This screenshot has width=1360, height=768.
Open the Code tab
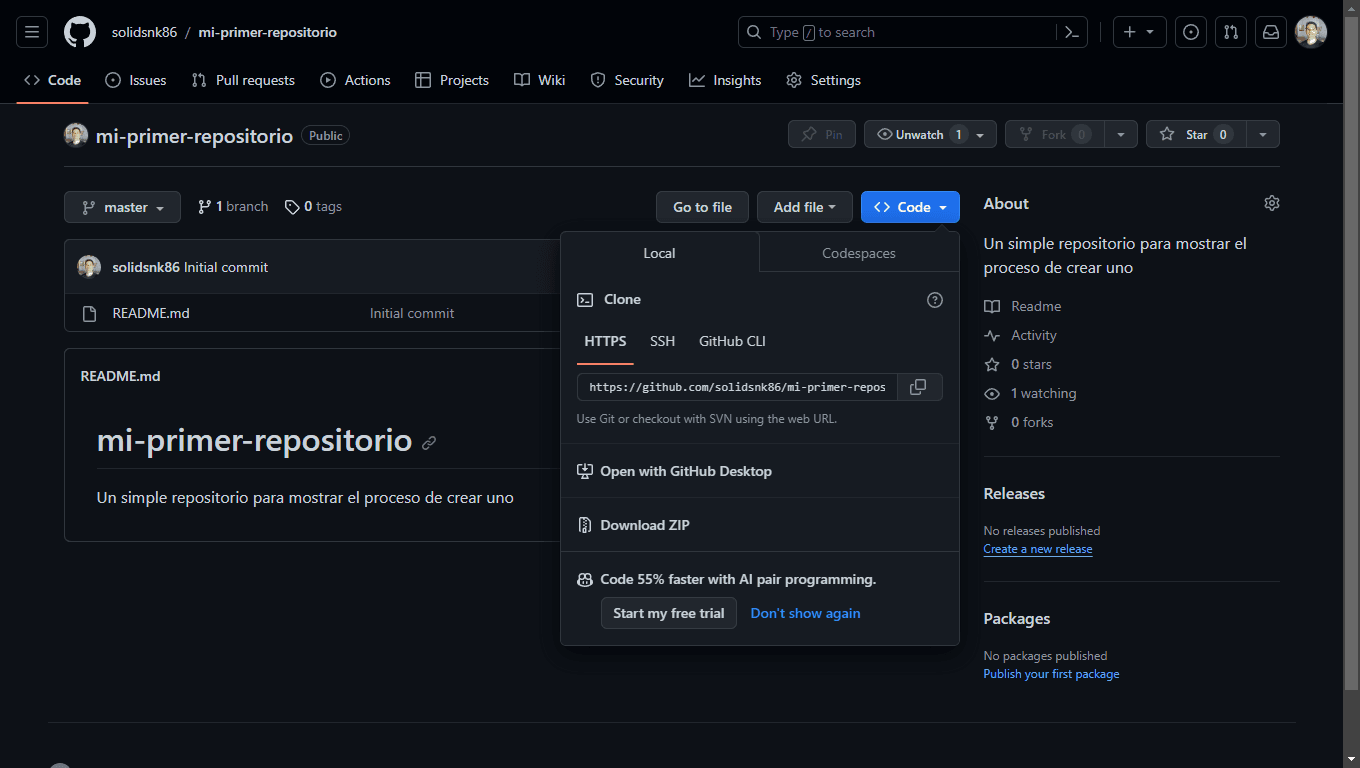click(52, 80)
